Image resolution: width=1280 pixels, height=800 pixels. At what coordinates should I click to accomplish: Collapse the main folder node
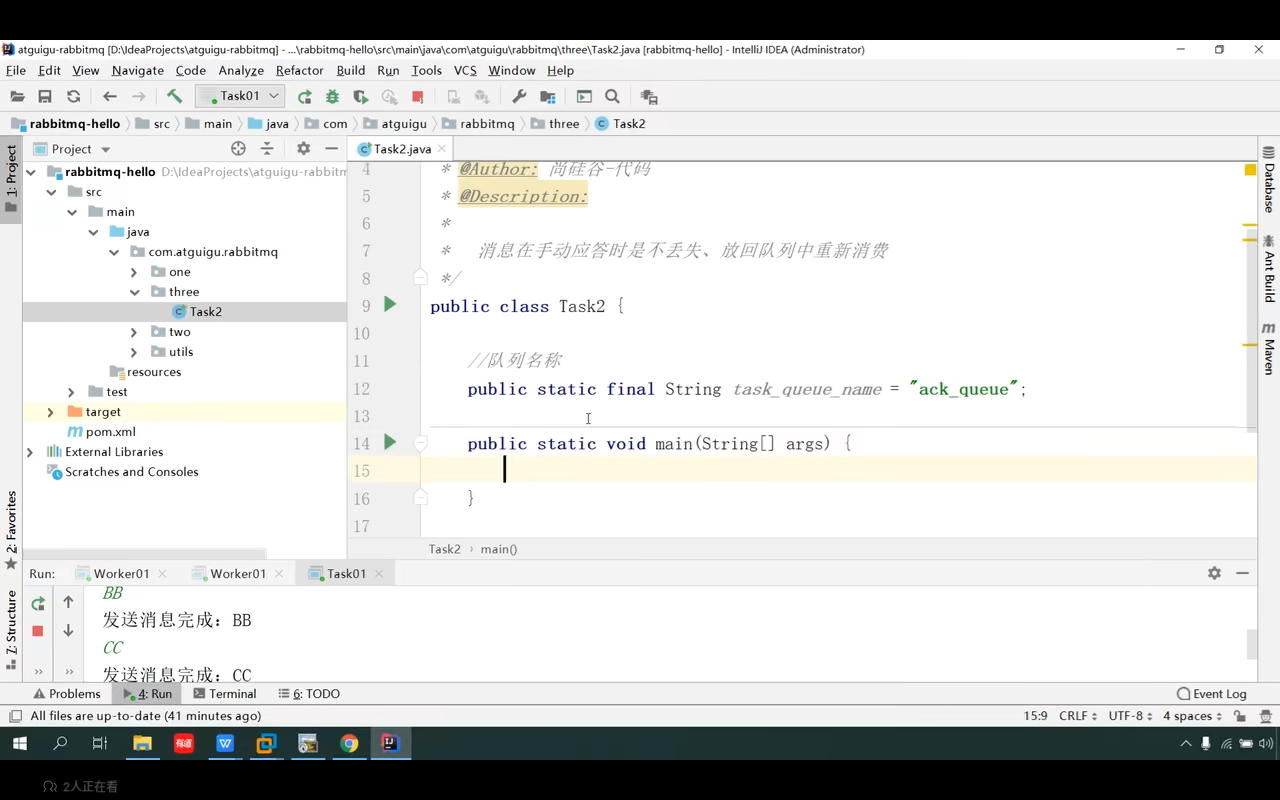point(72,212)
